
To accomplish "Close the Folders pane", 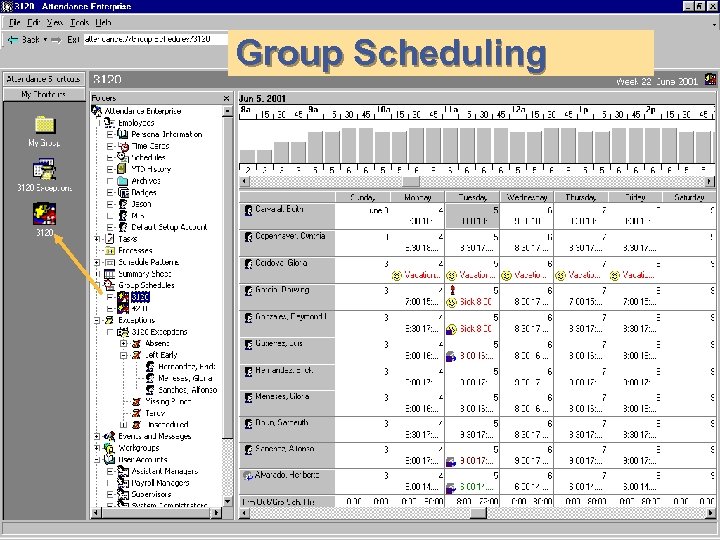I will [226, 98].
